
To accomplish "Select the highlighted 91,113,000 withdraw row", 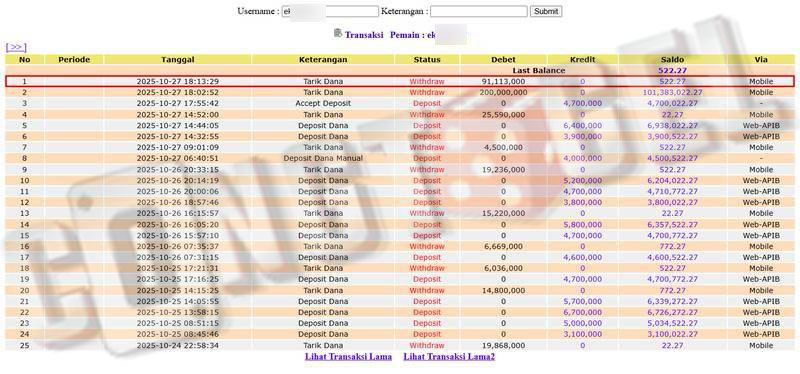I will click(400, 82).
